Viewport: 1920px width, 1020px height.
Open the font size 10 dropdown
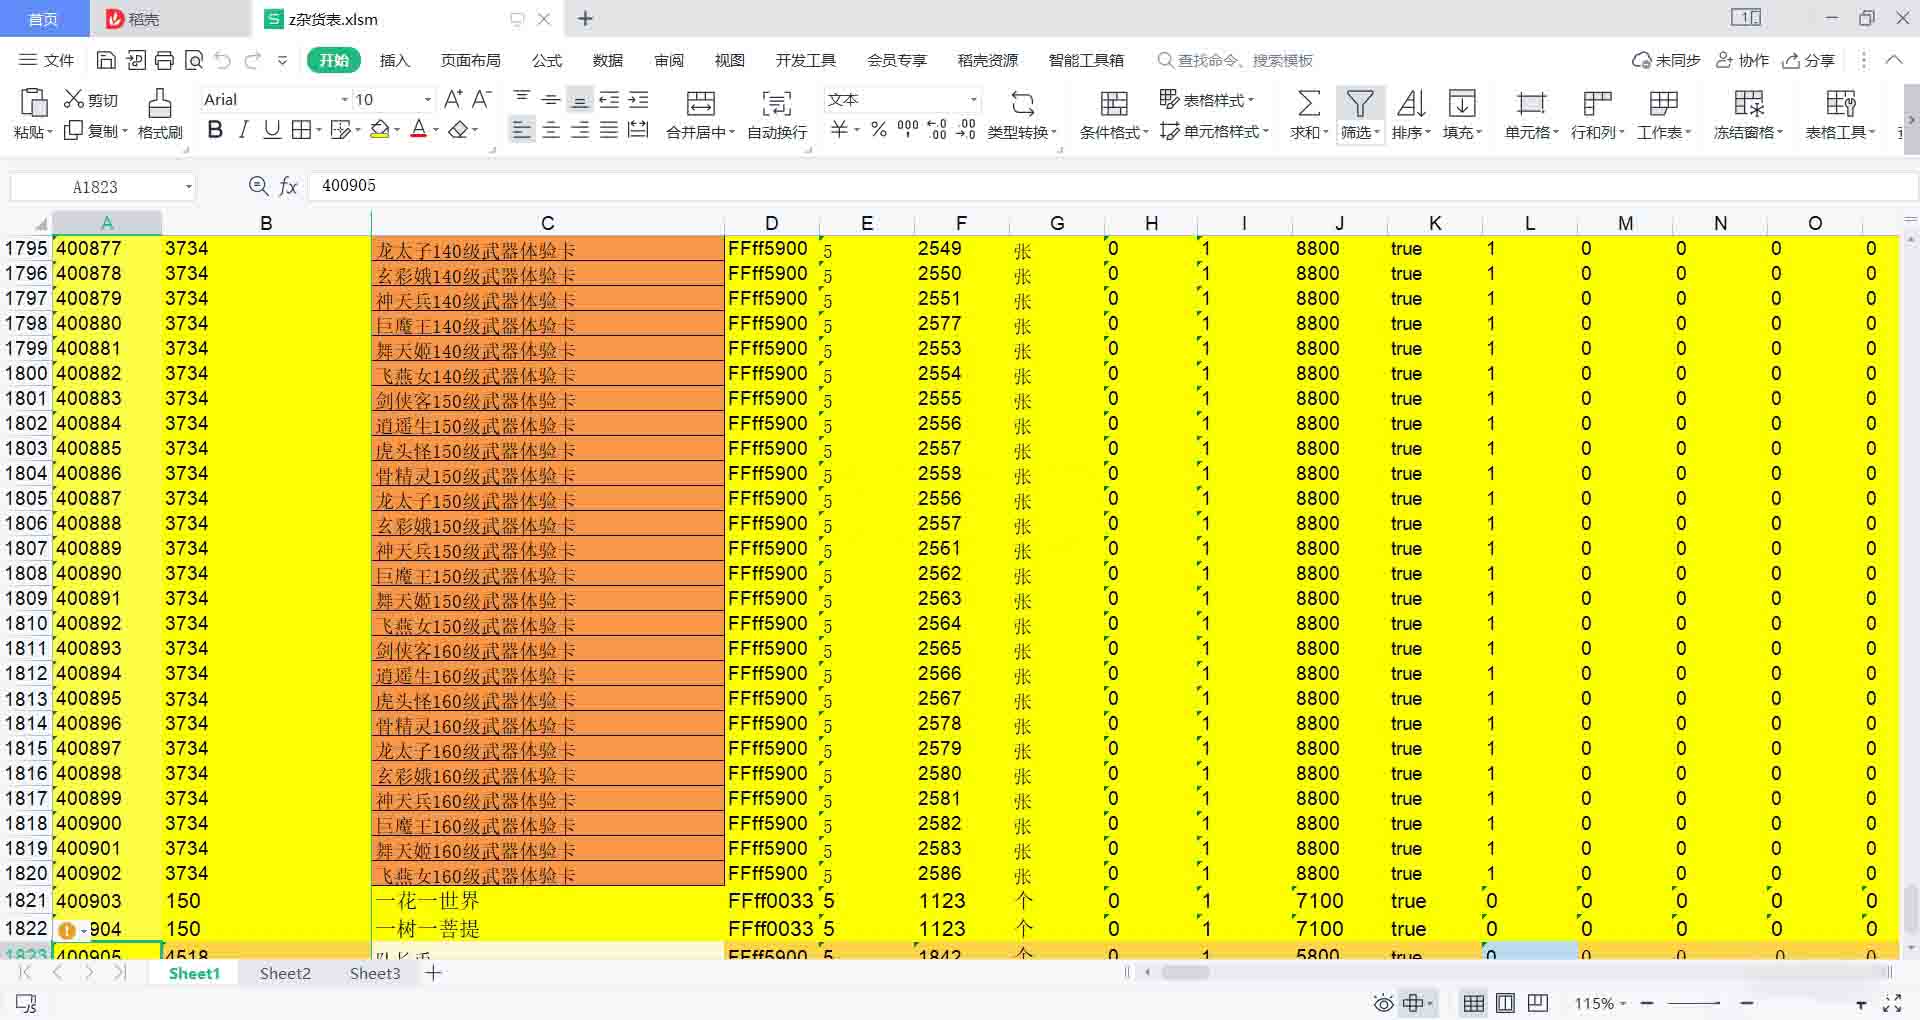click(x=427, y=99)
